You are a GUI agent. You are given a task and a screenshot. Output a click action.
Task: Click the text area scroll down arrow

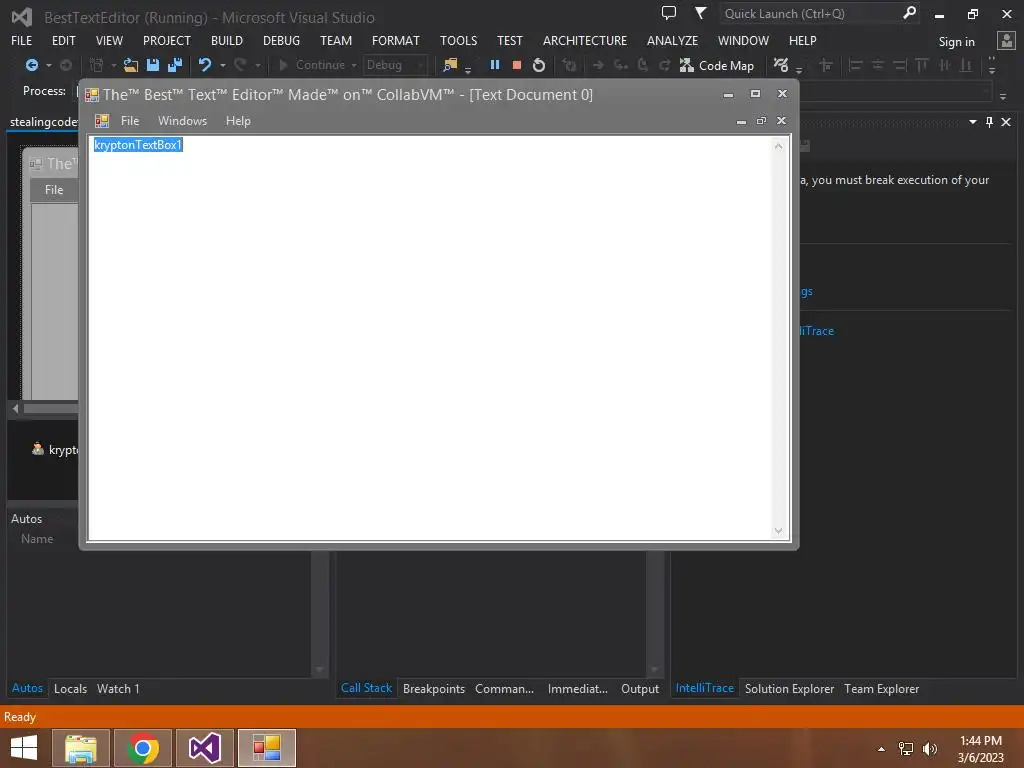tap(778, 530)
